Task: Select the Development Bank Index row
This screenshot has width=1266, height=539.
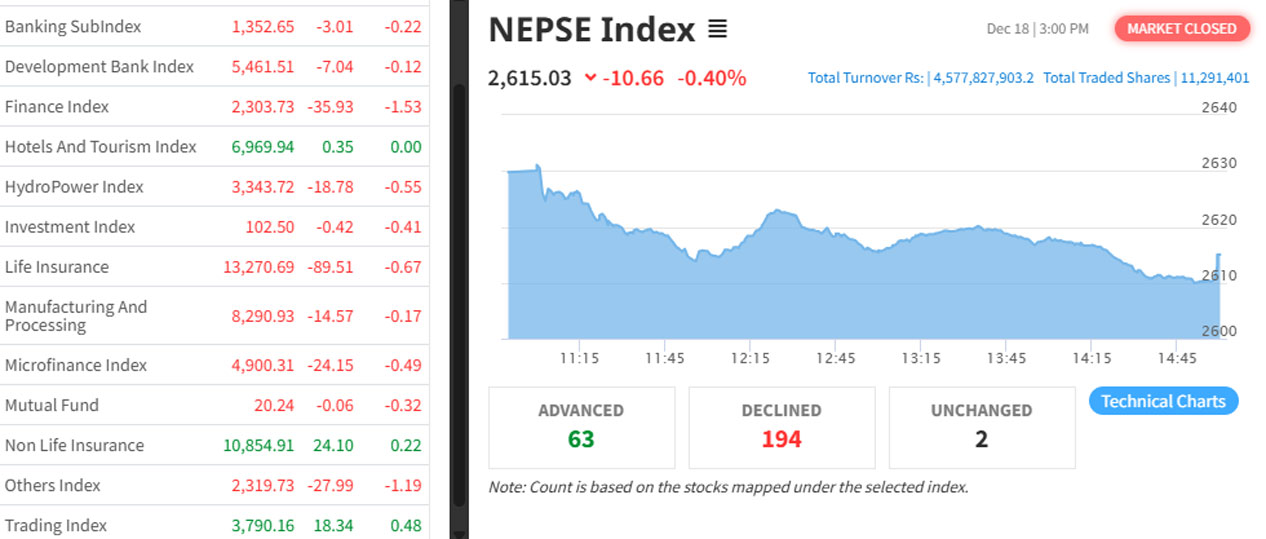Action: [99, 67]
